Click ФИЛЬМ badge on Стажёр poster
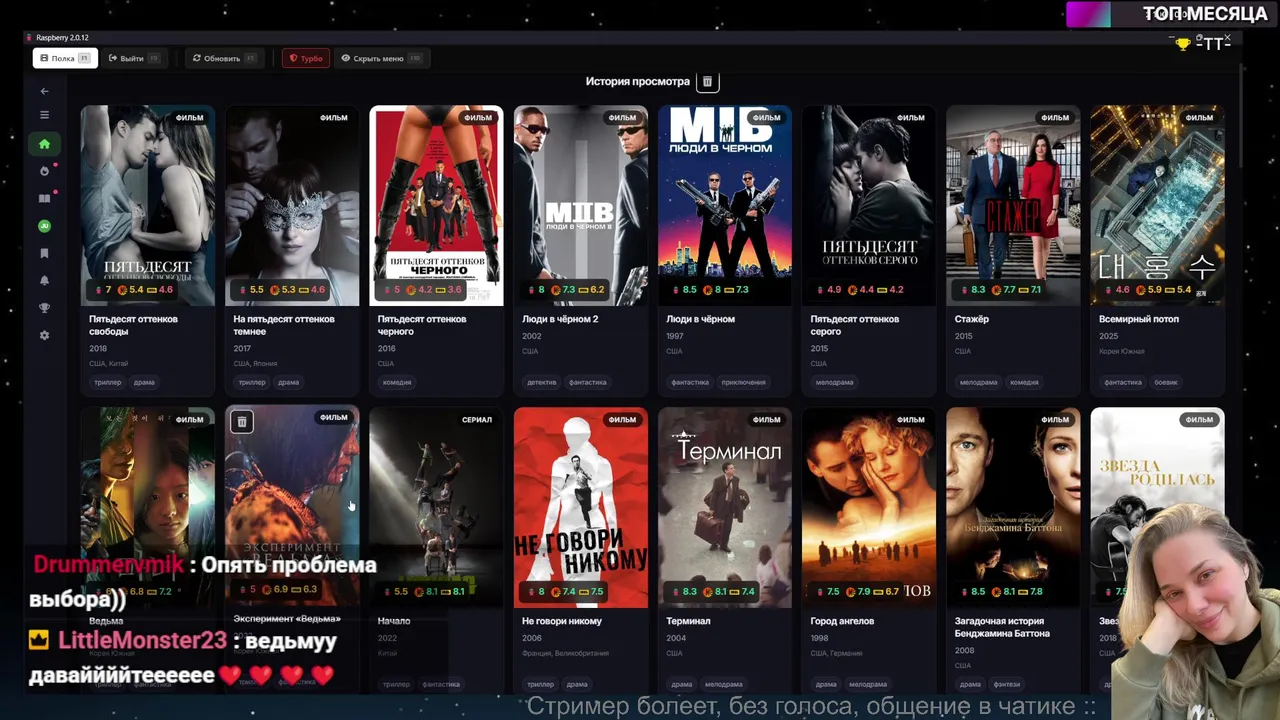The width and height of the screenshot is (1280, 720). (x=1054, y=118)
